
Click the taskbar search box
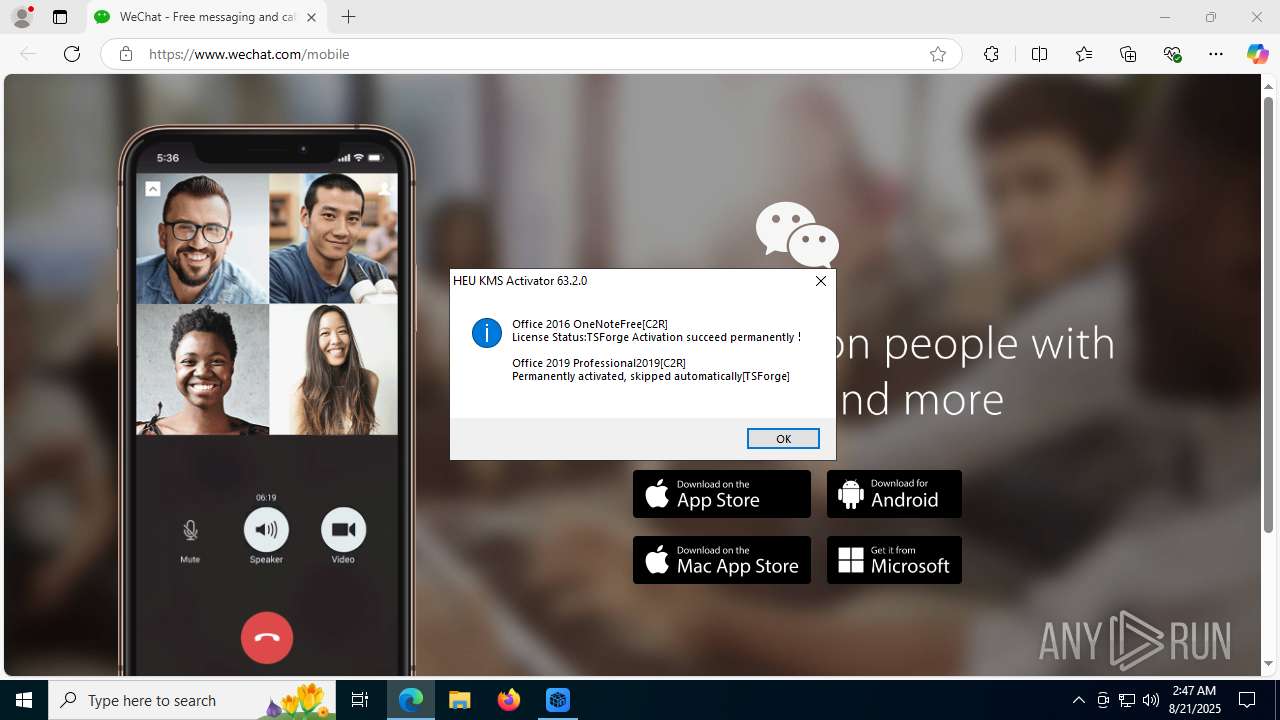(x=192, y=700)
